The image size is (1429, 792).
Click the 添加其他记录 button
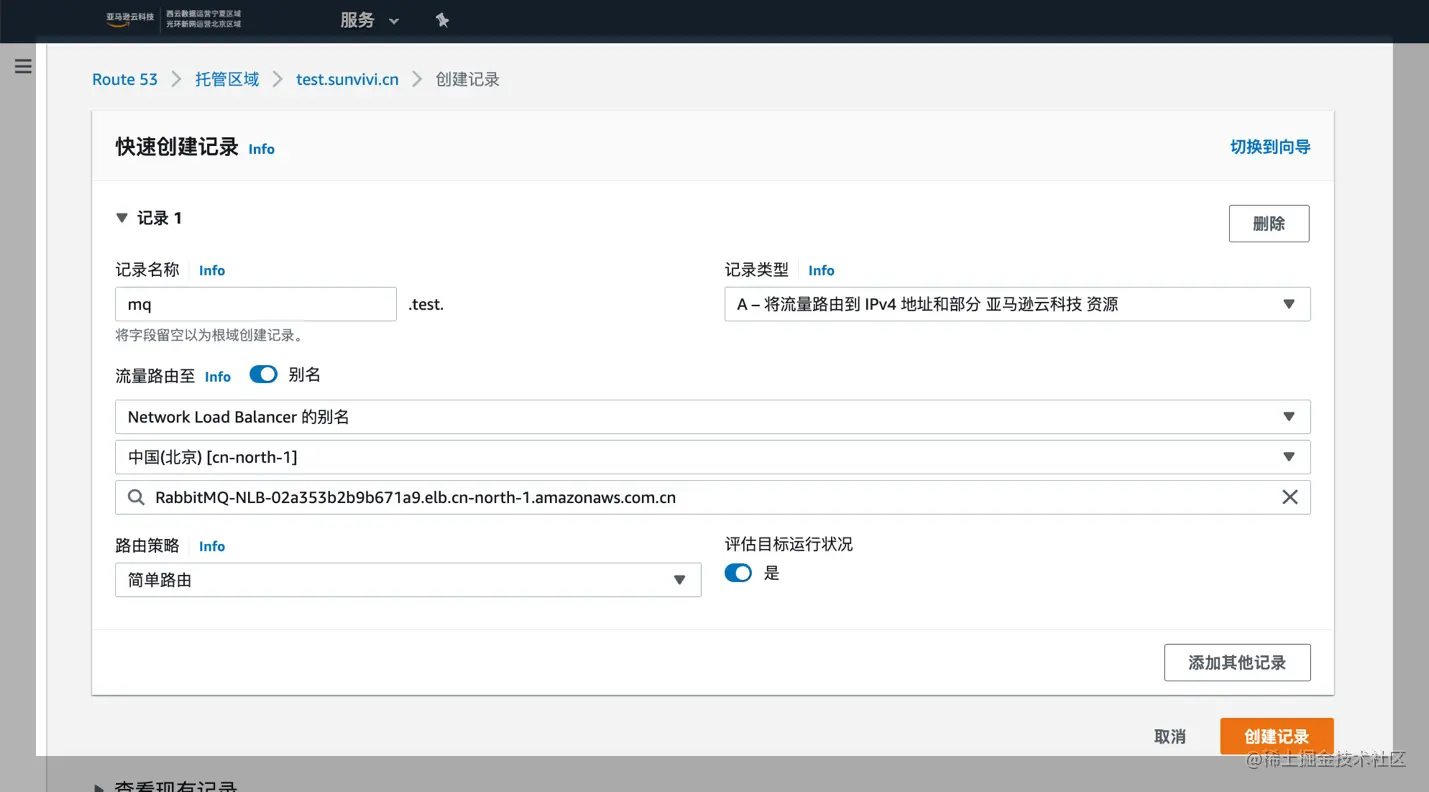point(1237,662)
